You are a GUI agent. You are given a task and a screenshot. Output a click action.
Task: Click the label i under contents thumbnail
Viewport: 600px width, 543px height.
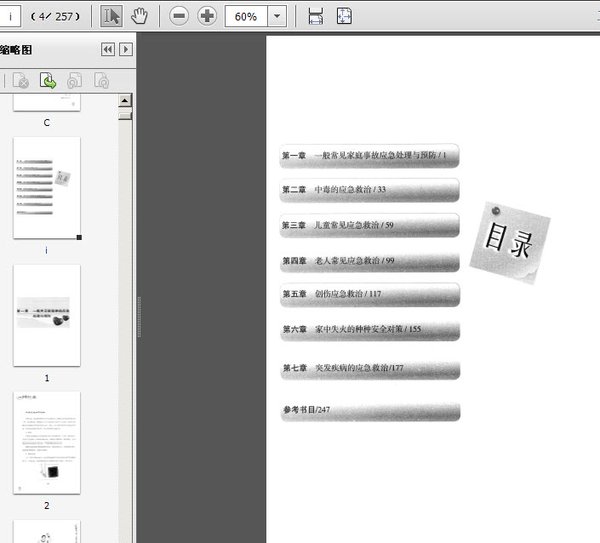pyautogui.click(x=47, y=250)
